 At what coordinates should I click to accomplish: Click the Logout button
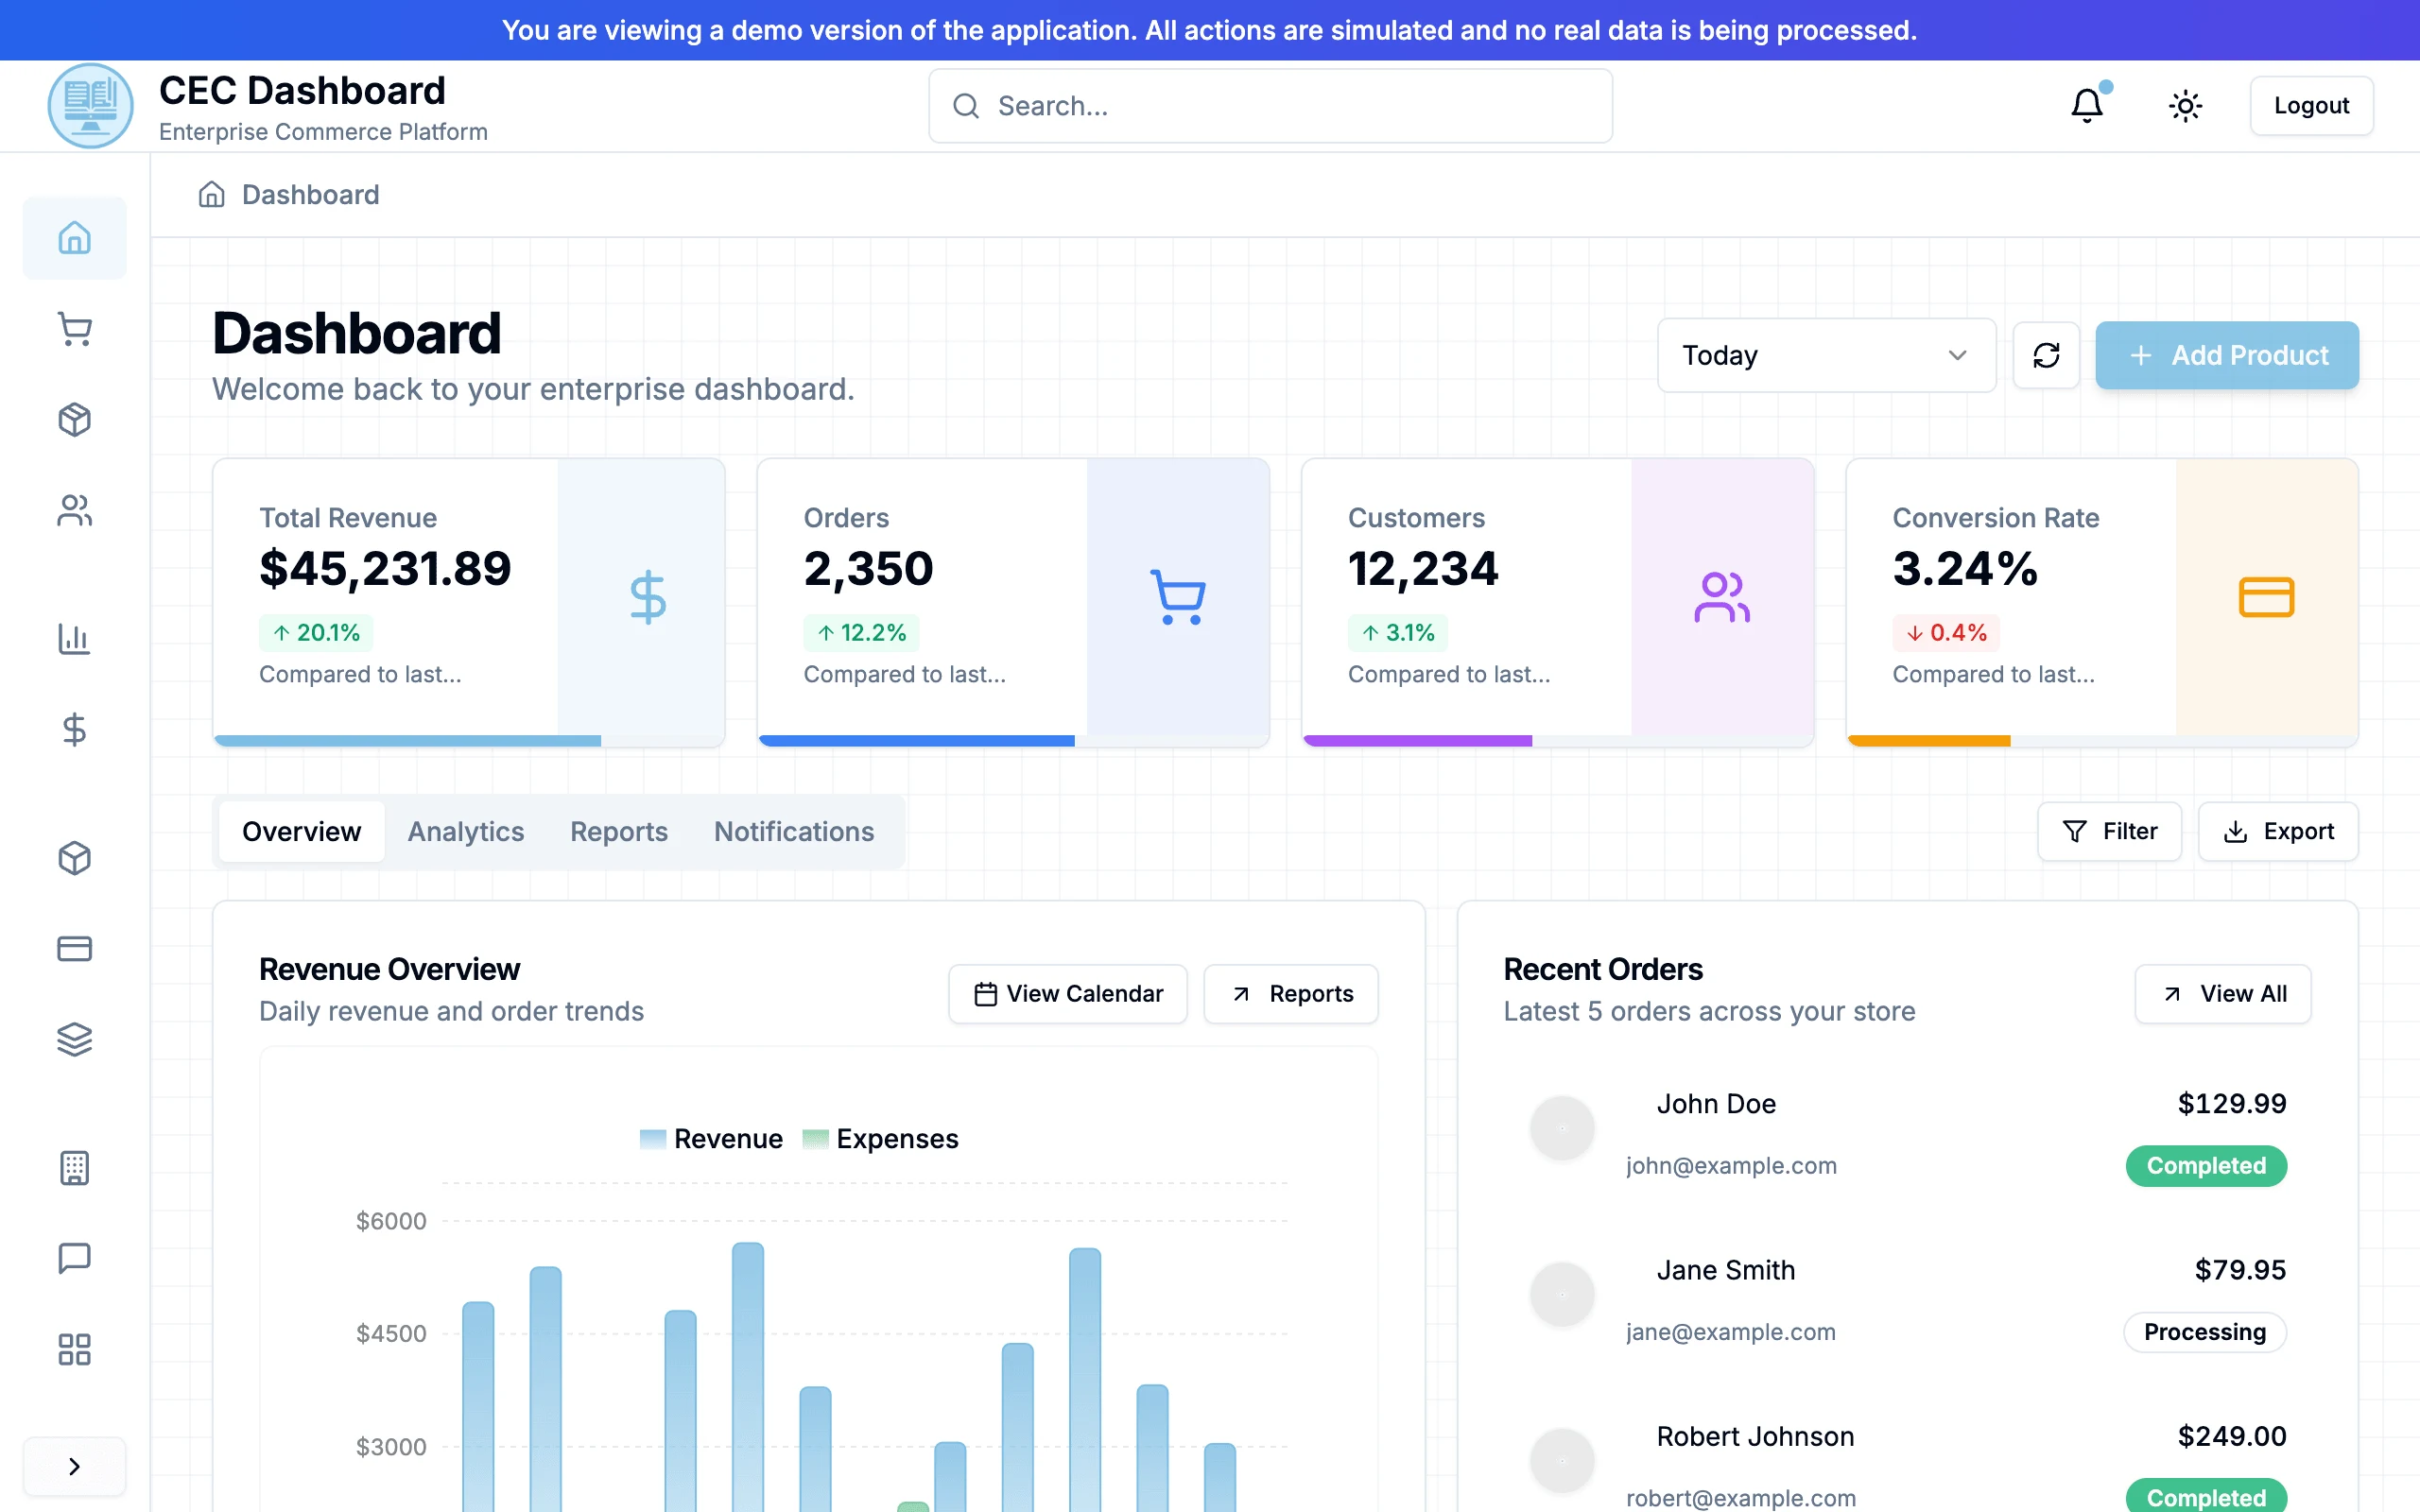coord(2311,105)
